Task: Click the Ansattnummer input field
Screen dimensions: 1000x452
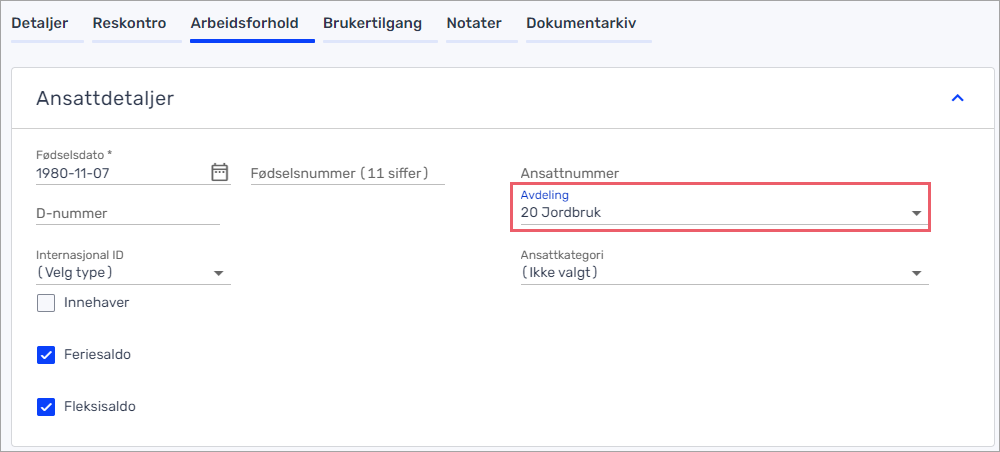Action: pos(724,173)
